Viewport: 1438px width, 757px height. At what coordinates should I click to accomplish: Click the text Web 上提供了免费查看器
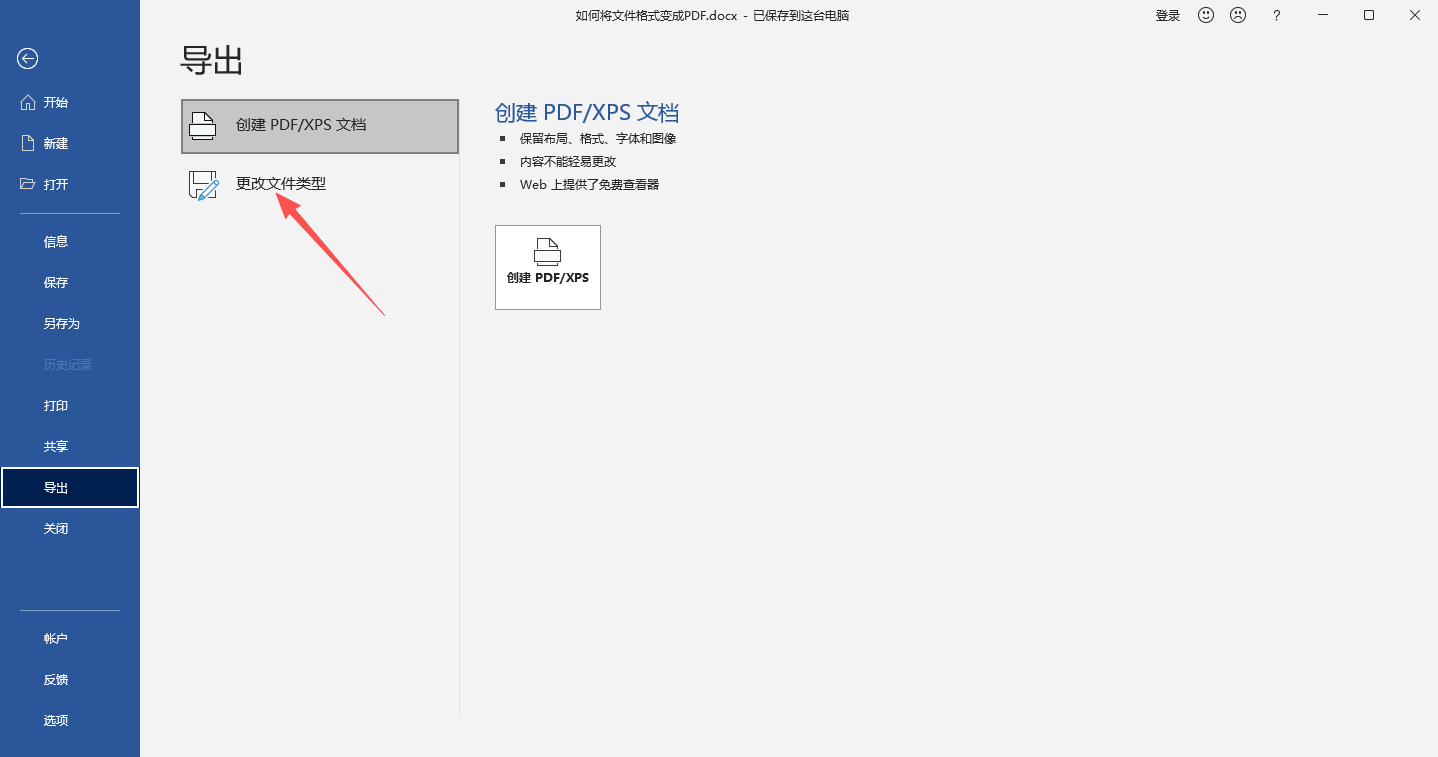click(589, 184)
